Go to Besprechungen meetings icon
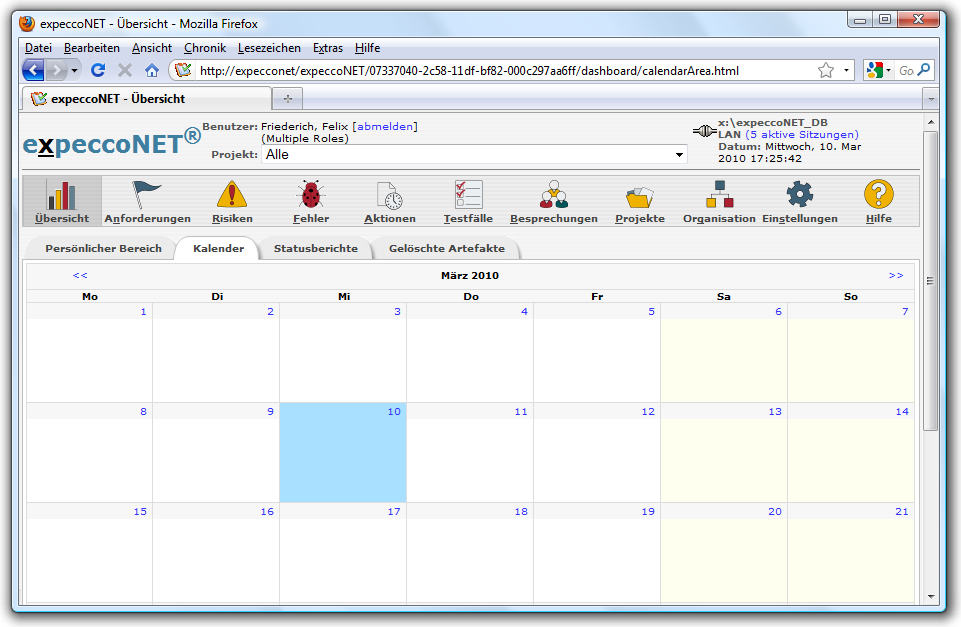This screenshot has height=627, width=961. (x=553, y=195)
